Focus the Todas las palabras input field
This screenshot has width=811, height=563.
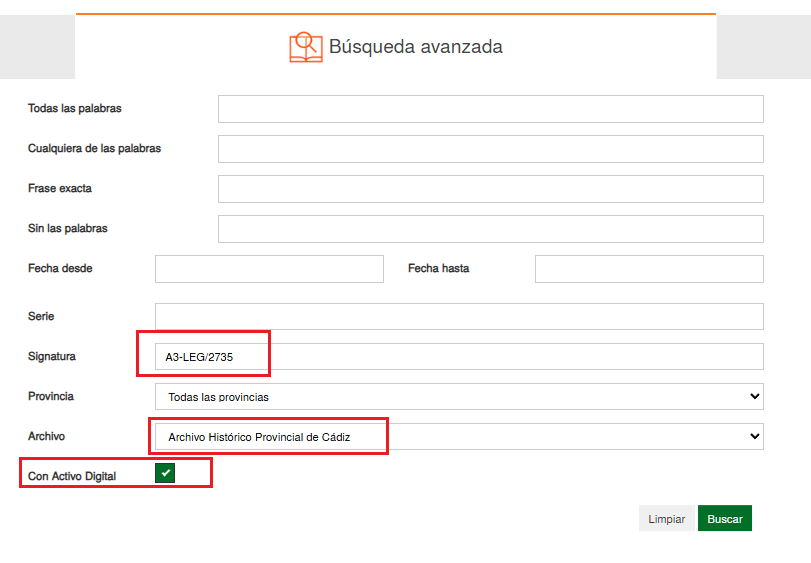490,109
